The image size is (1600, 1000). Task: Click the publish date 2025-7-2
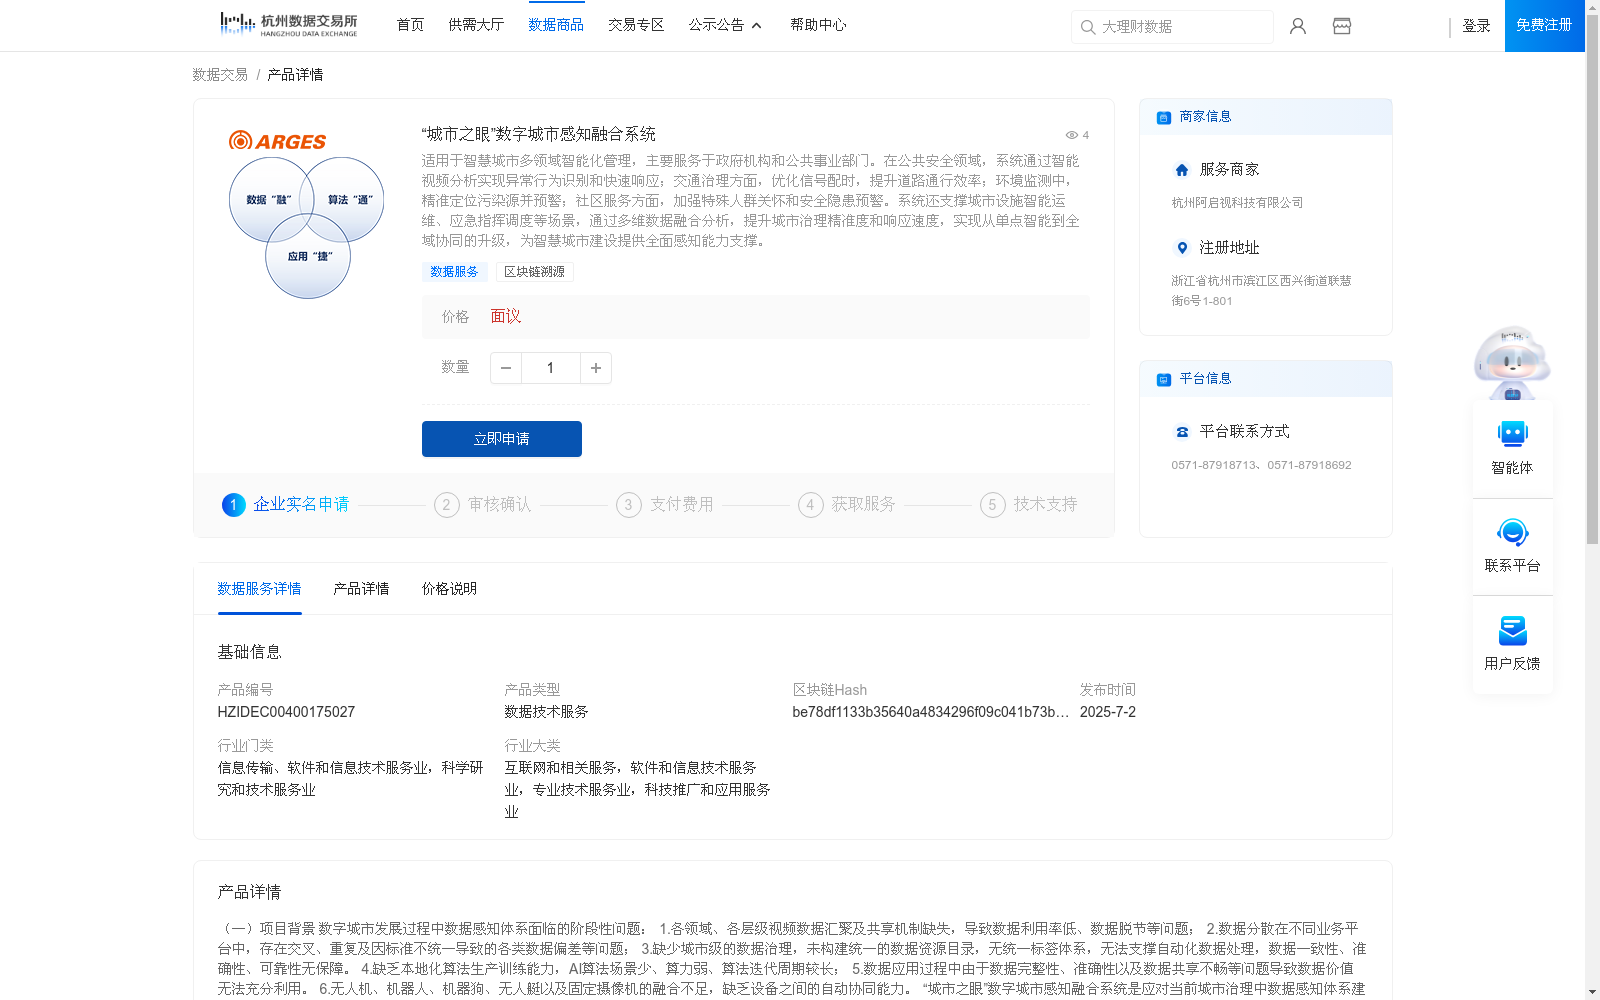1108,712
